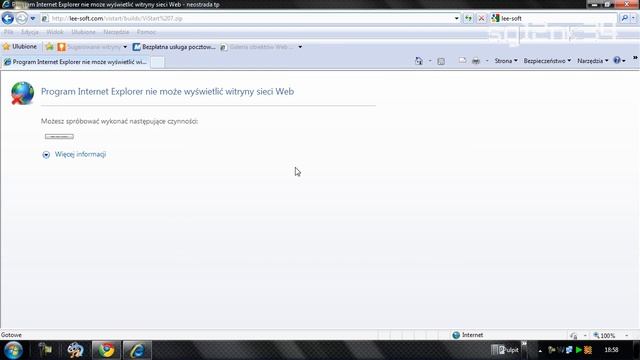Show hidden tray icons arrow
This screenshot has width=640, height=360.
[x=540, y=350]
